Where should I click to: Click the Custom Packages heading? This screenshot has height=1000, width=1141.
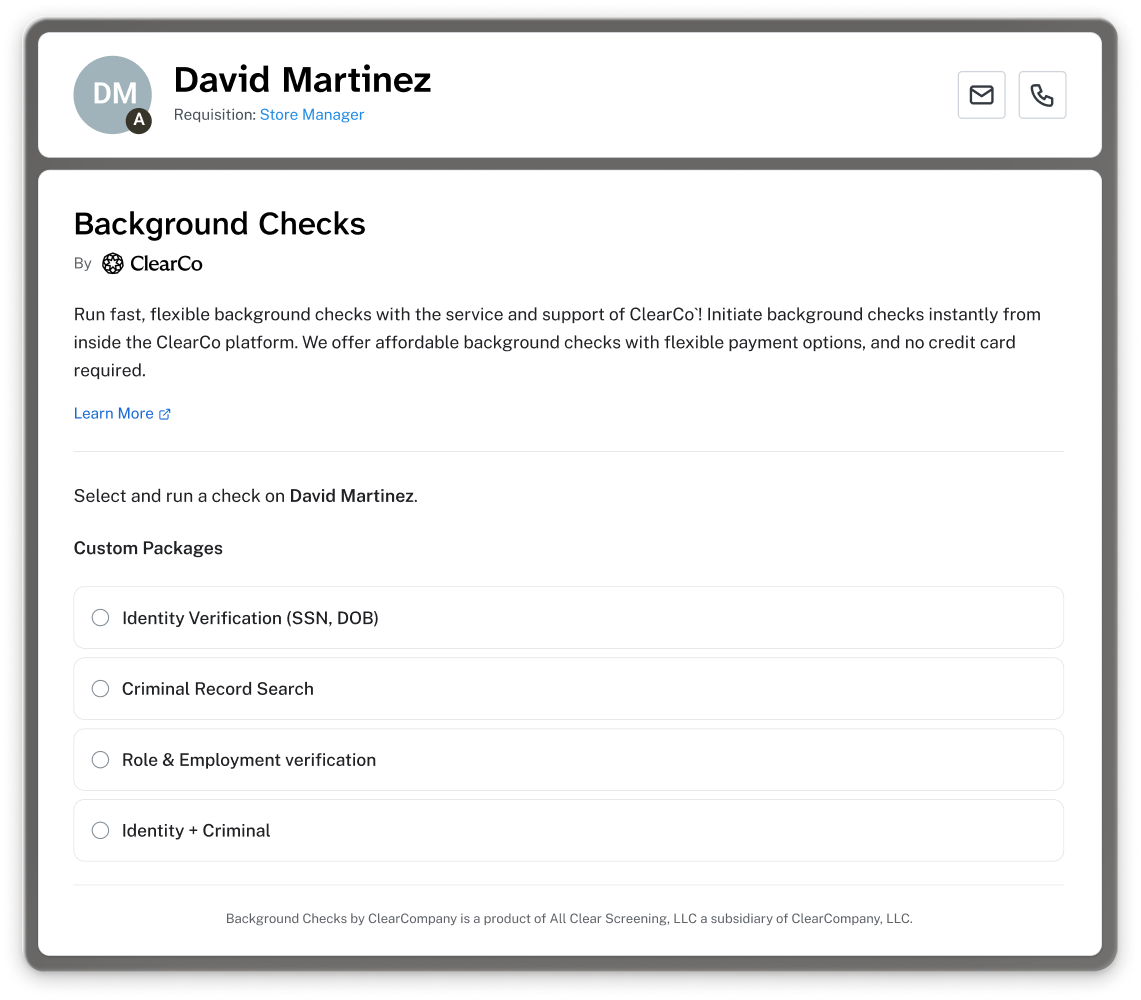click(147, 548)
